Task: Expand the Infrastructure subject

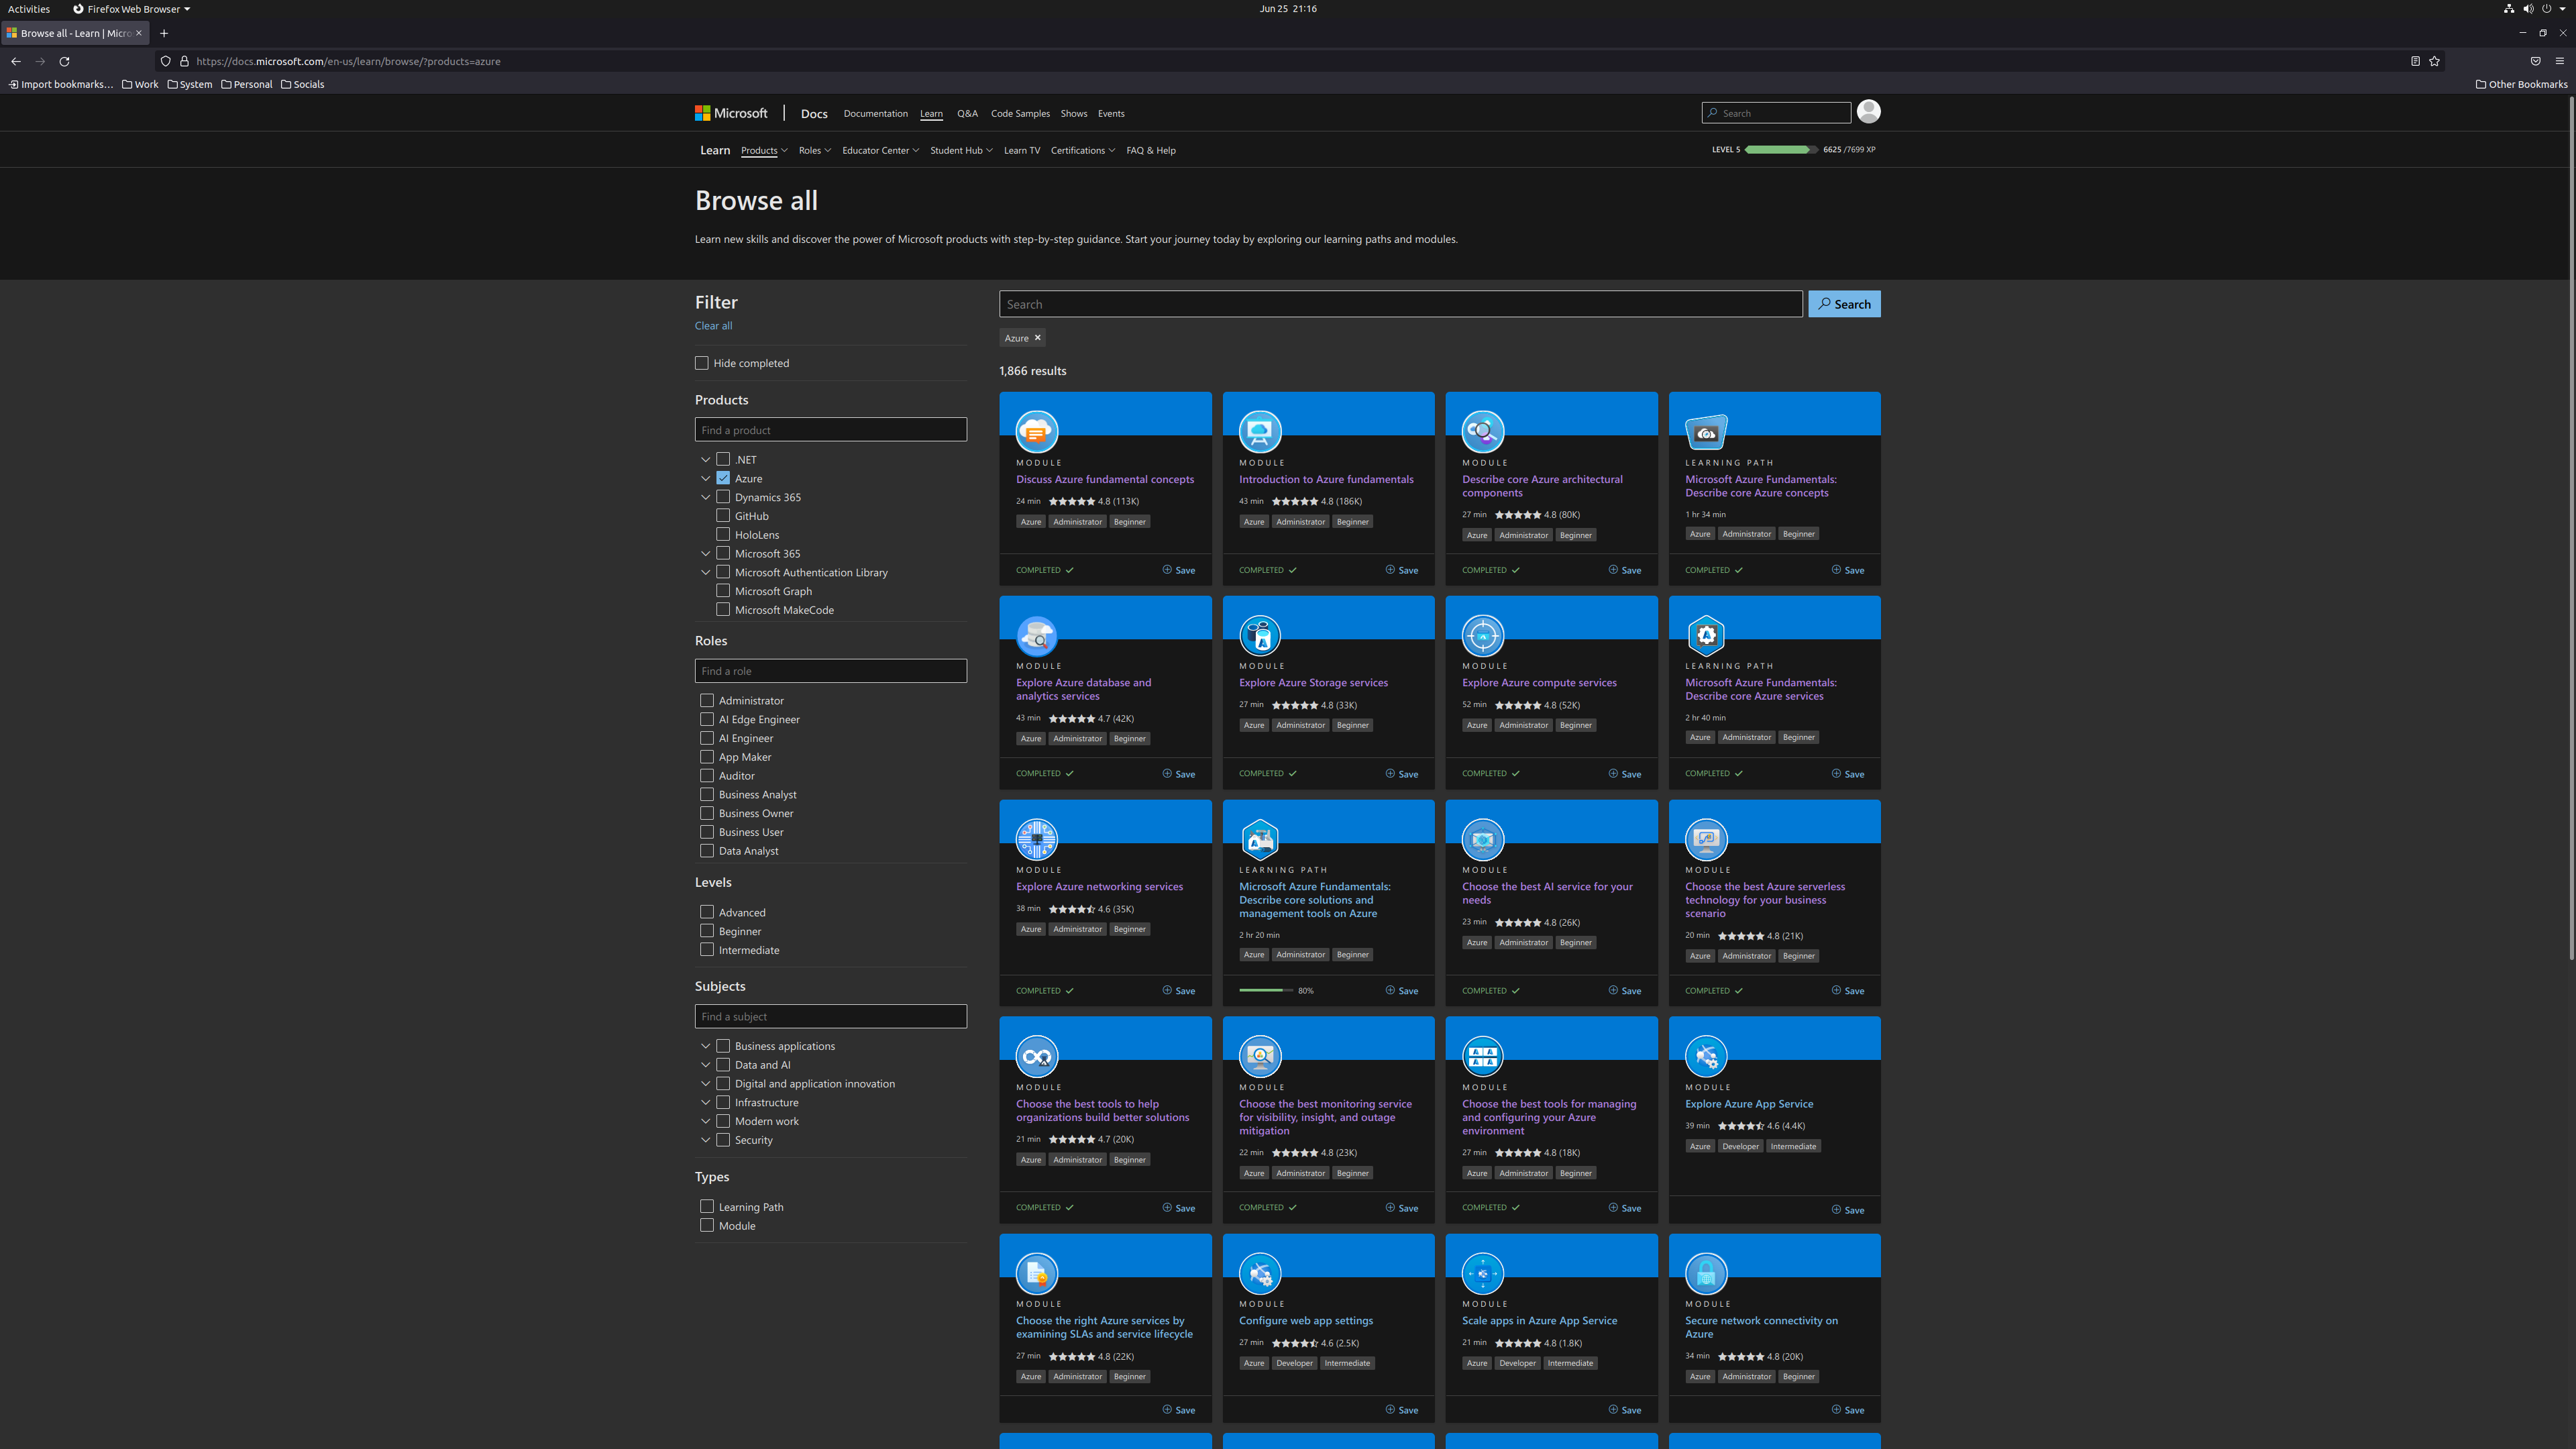Action: [x=705, y=1103]
